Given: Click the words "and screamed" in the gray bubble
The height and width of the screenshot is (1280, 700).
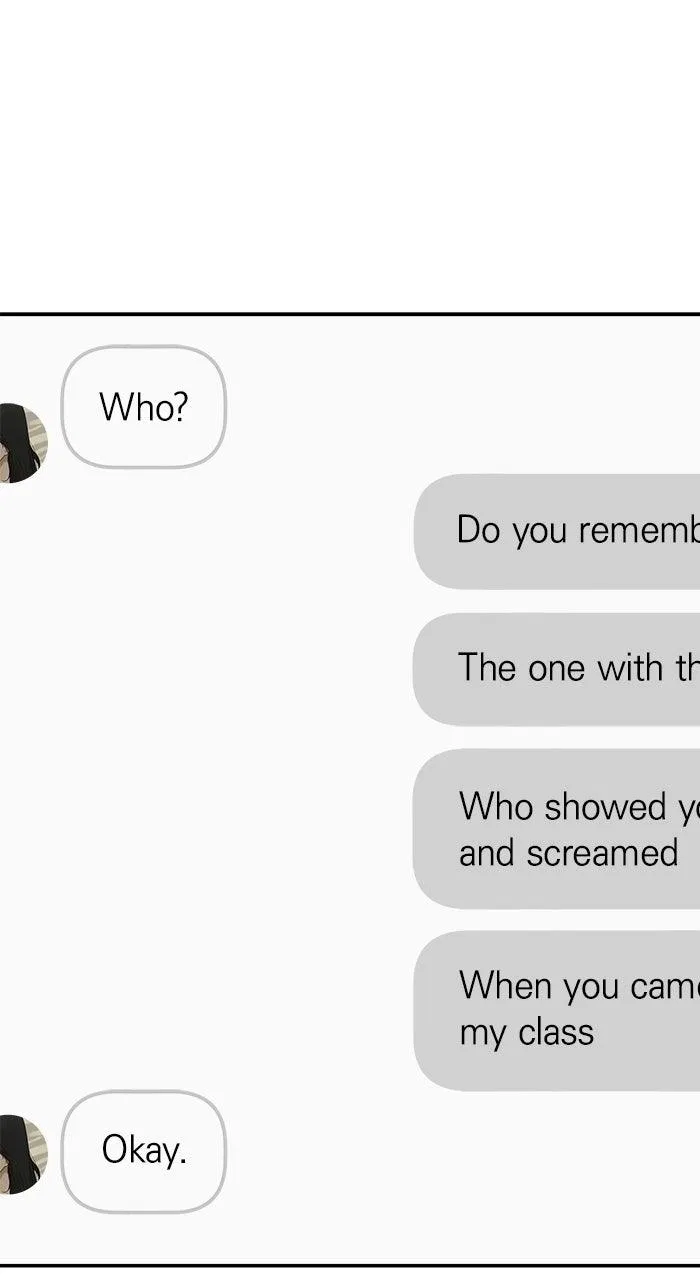Looking at the screenshot, I should tap(569, 854).
